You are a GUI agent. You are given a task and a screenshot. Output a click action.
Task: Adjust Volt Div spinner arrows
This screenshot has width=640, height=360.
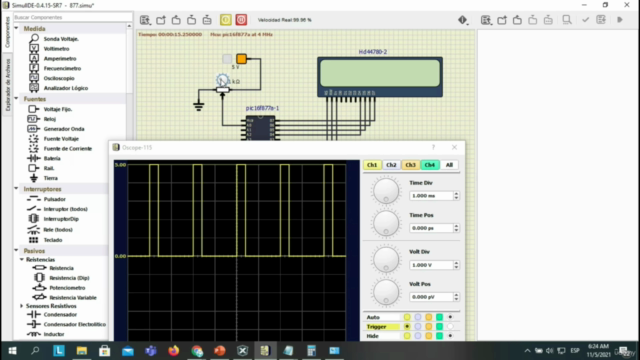[456, 265]
